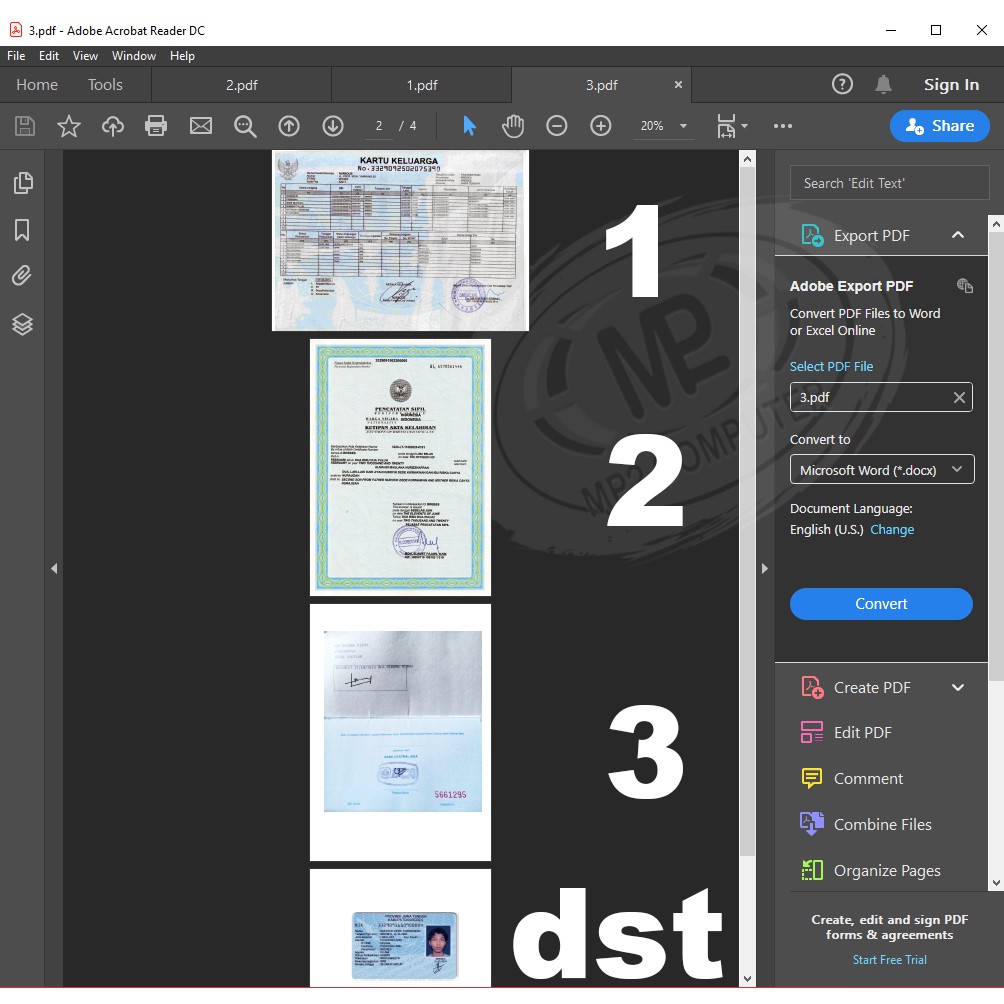Open the Microsoft Word format dropdown
This screenshot has width=1004, height=1004.
click(881, 470)
